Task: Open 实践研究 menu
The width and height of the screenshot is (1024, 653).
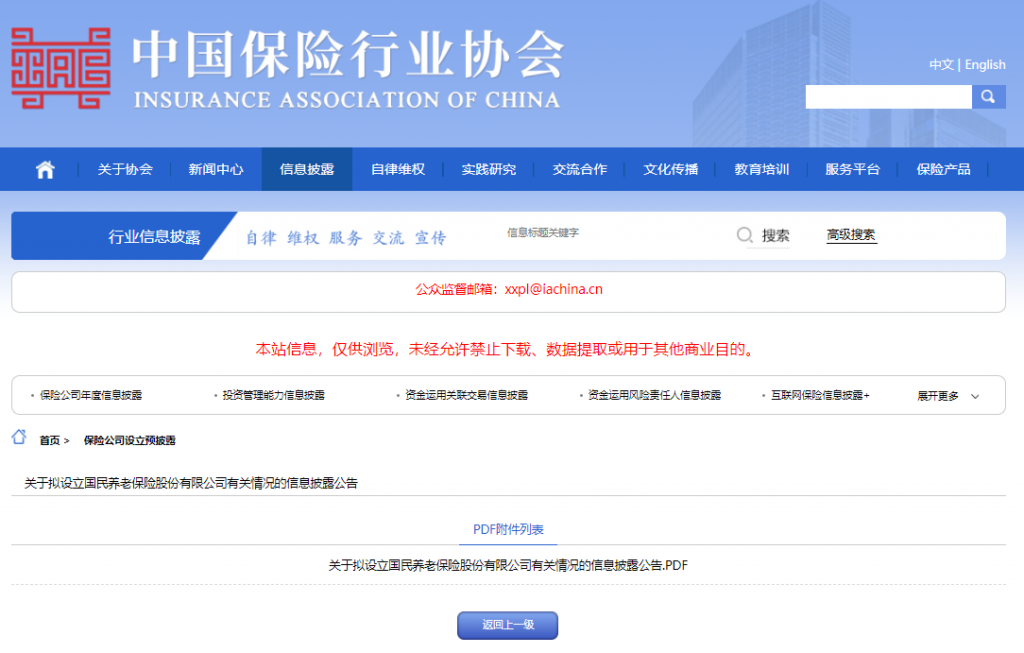Action: (488, 170)
